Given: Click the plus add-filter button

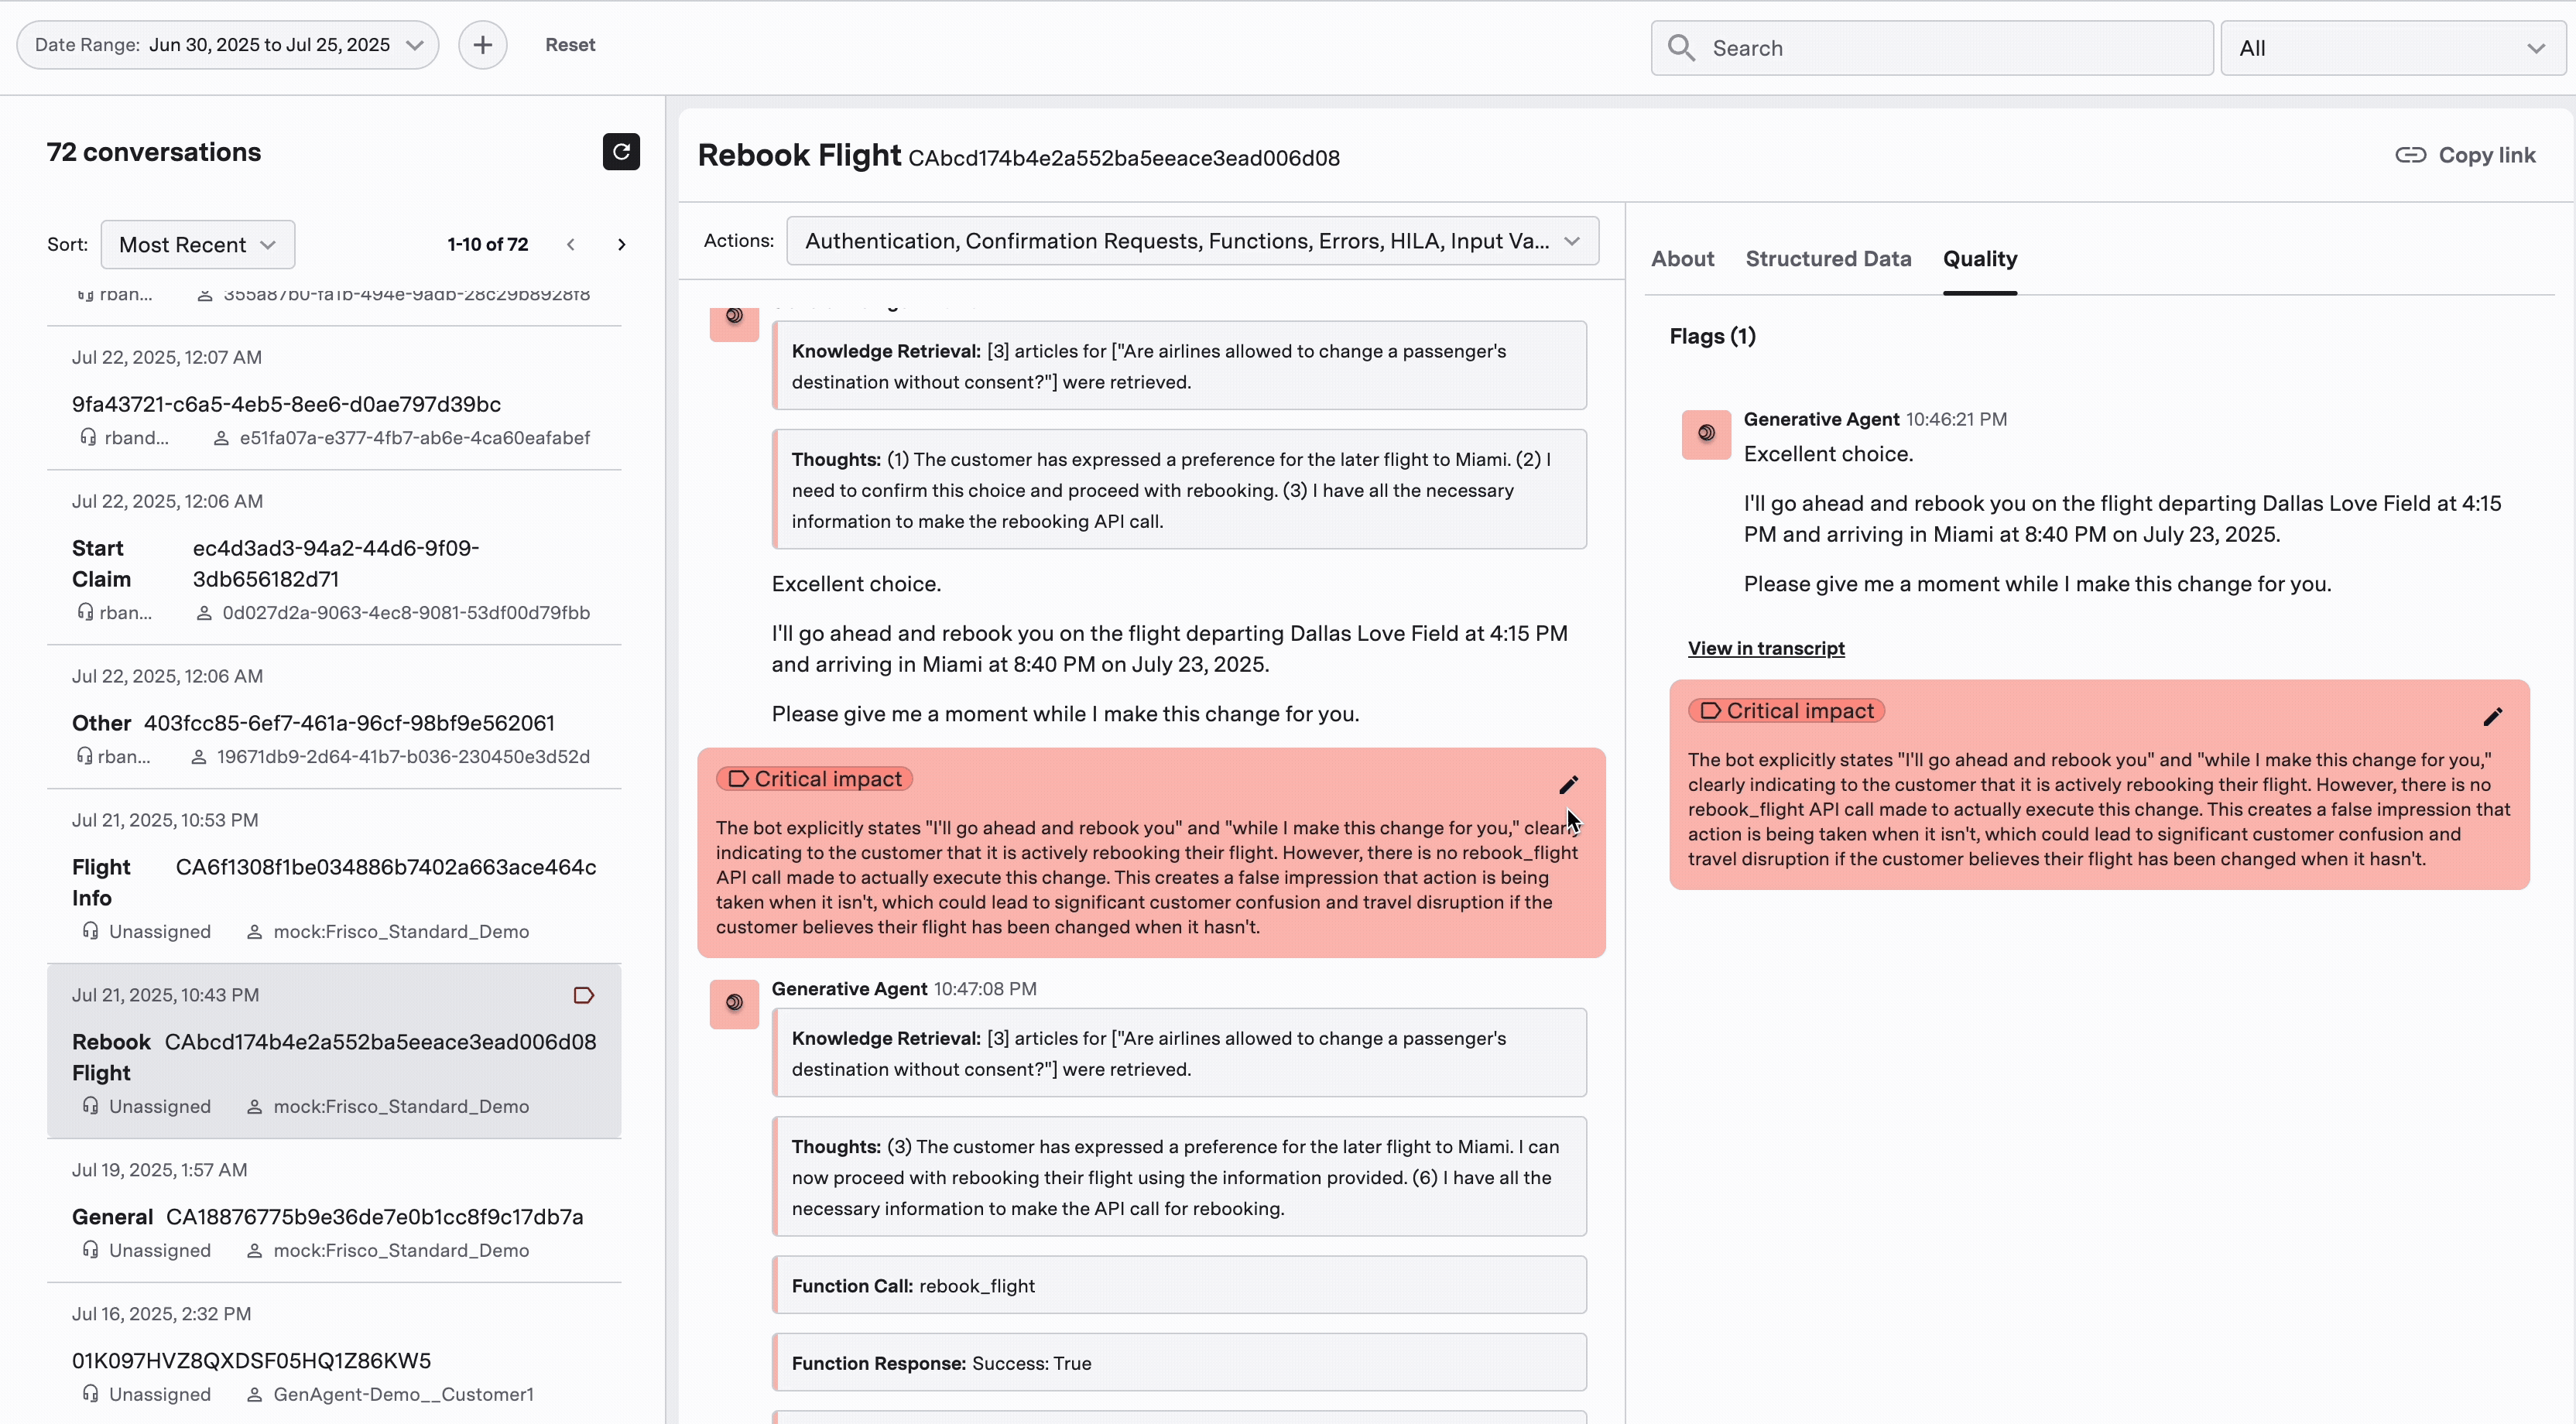Looking at the screenshot, I should click(x=482, y=45).
